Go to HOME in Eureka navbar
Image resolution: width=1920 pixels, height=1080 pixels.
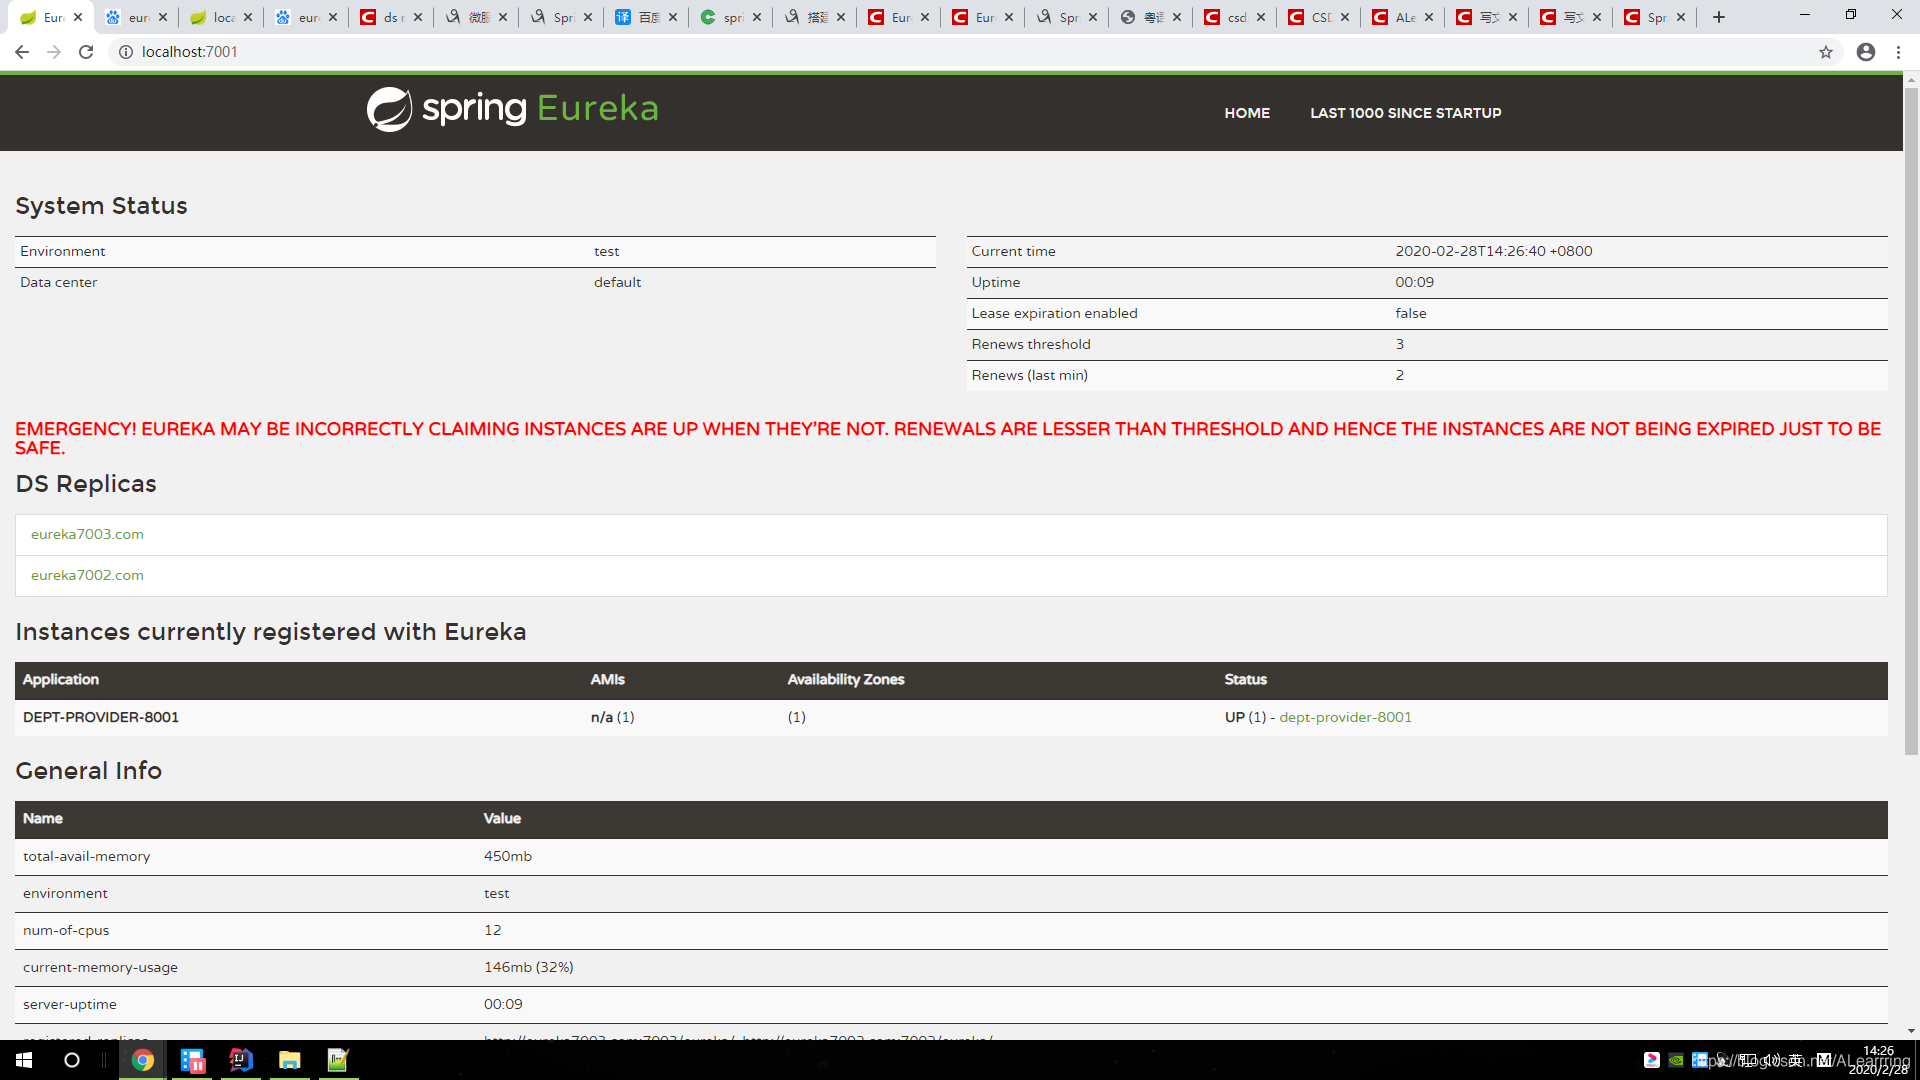1247,113
